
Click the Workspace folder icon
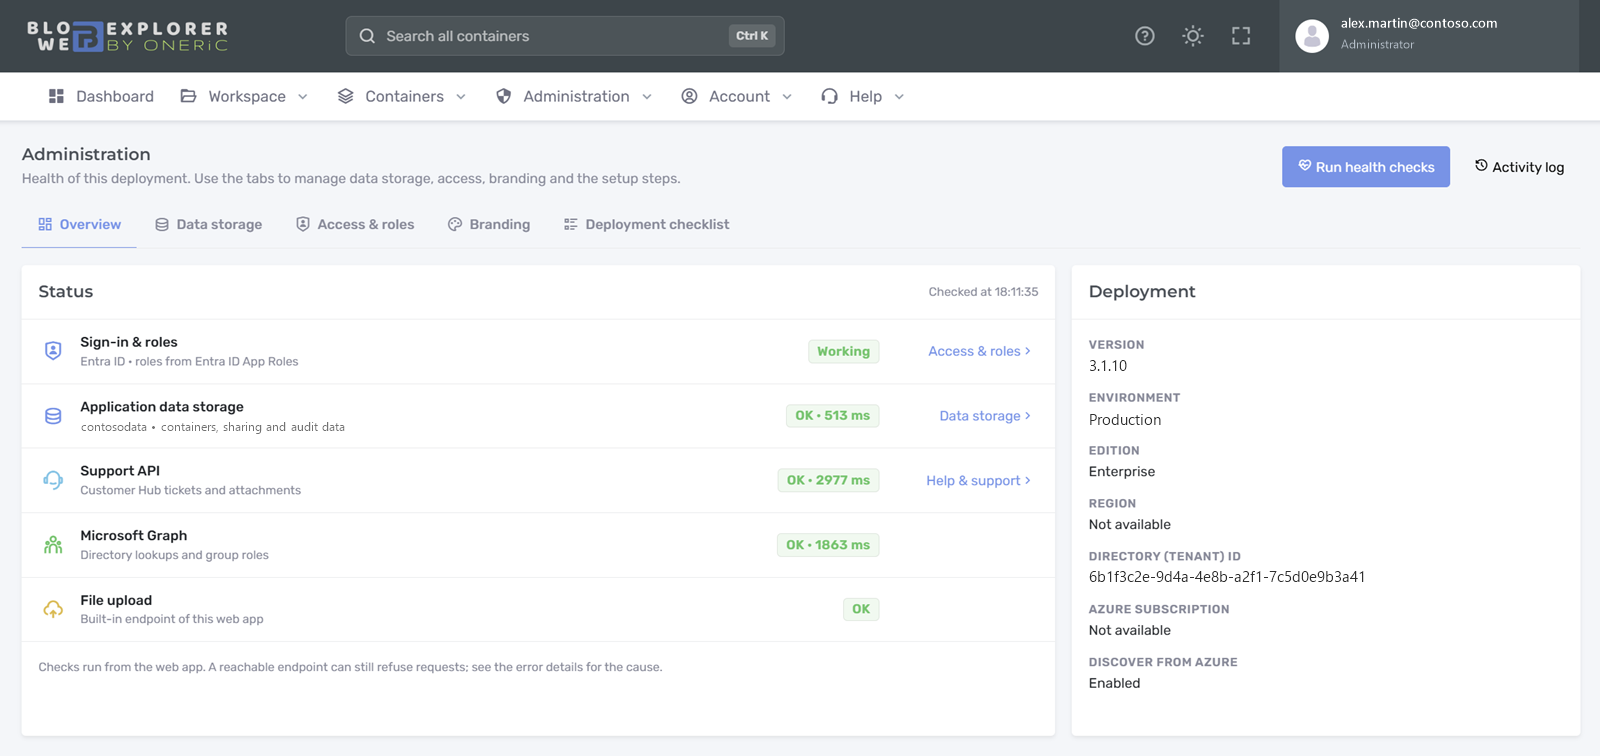[188, 96]
